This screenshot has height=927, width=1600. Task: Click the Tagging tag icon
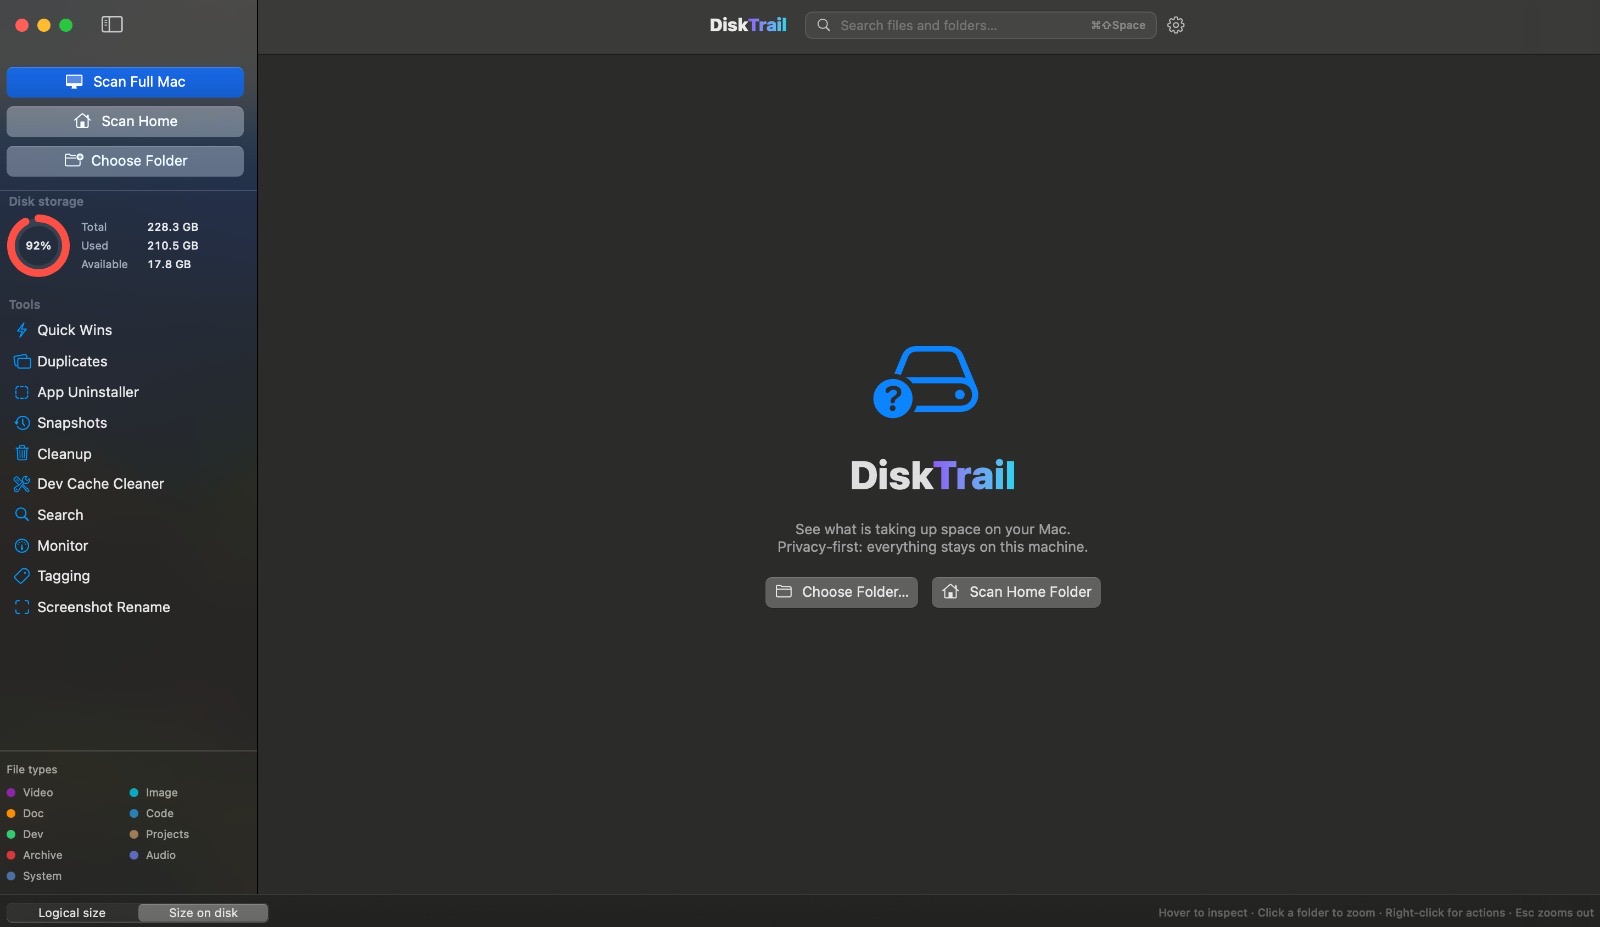point(22,576)
